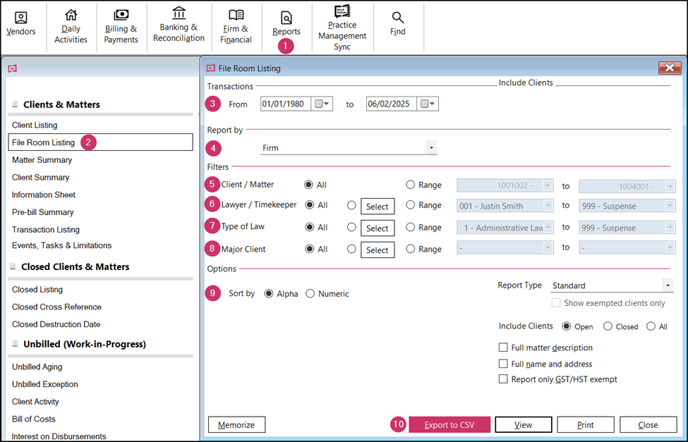Screen dimensions: 688x442
Task: Choose Range for Major Client
Action: pyautogui.click(x=410, y=249)
